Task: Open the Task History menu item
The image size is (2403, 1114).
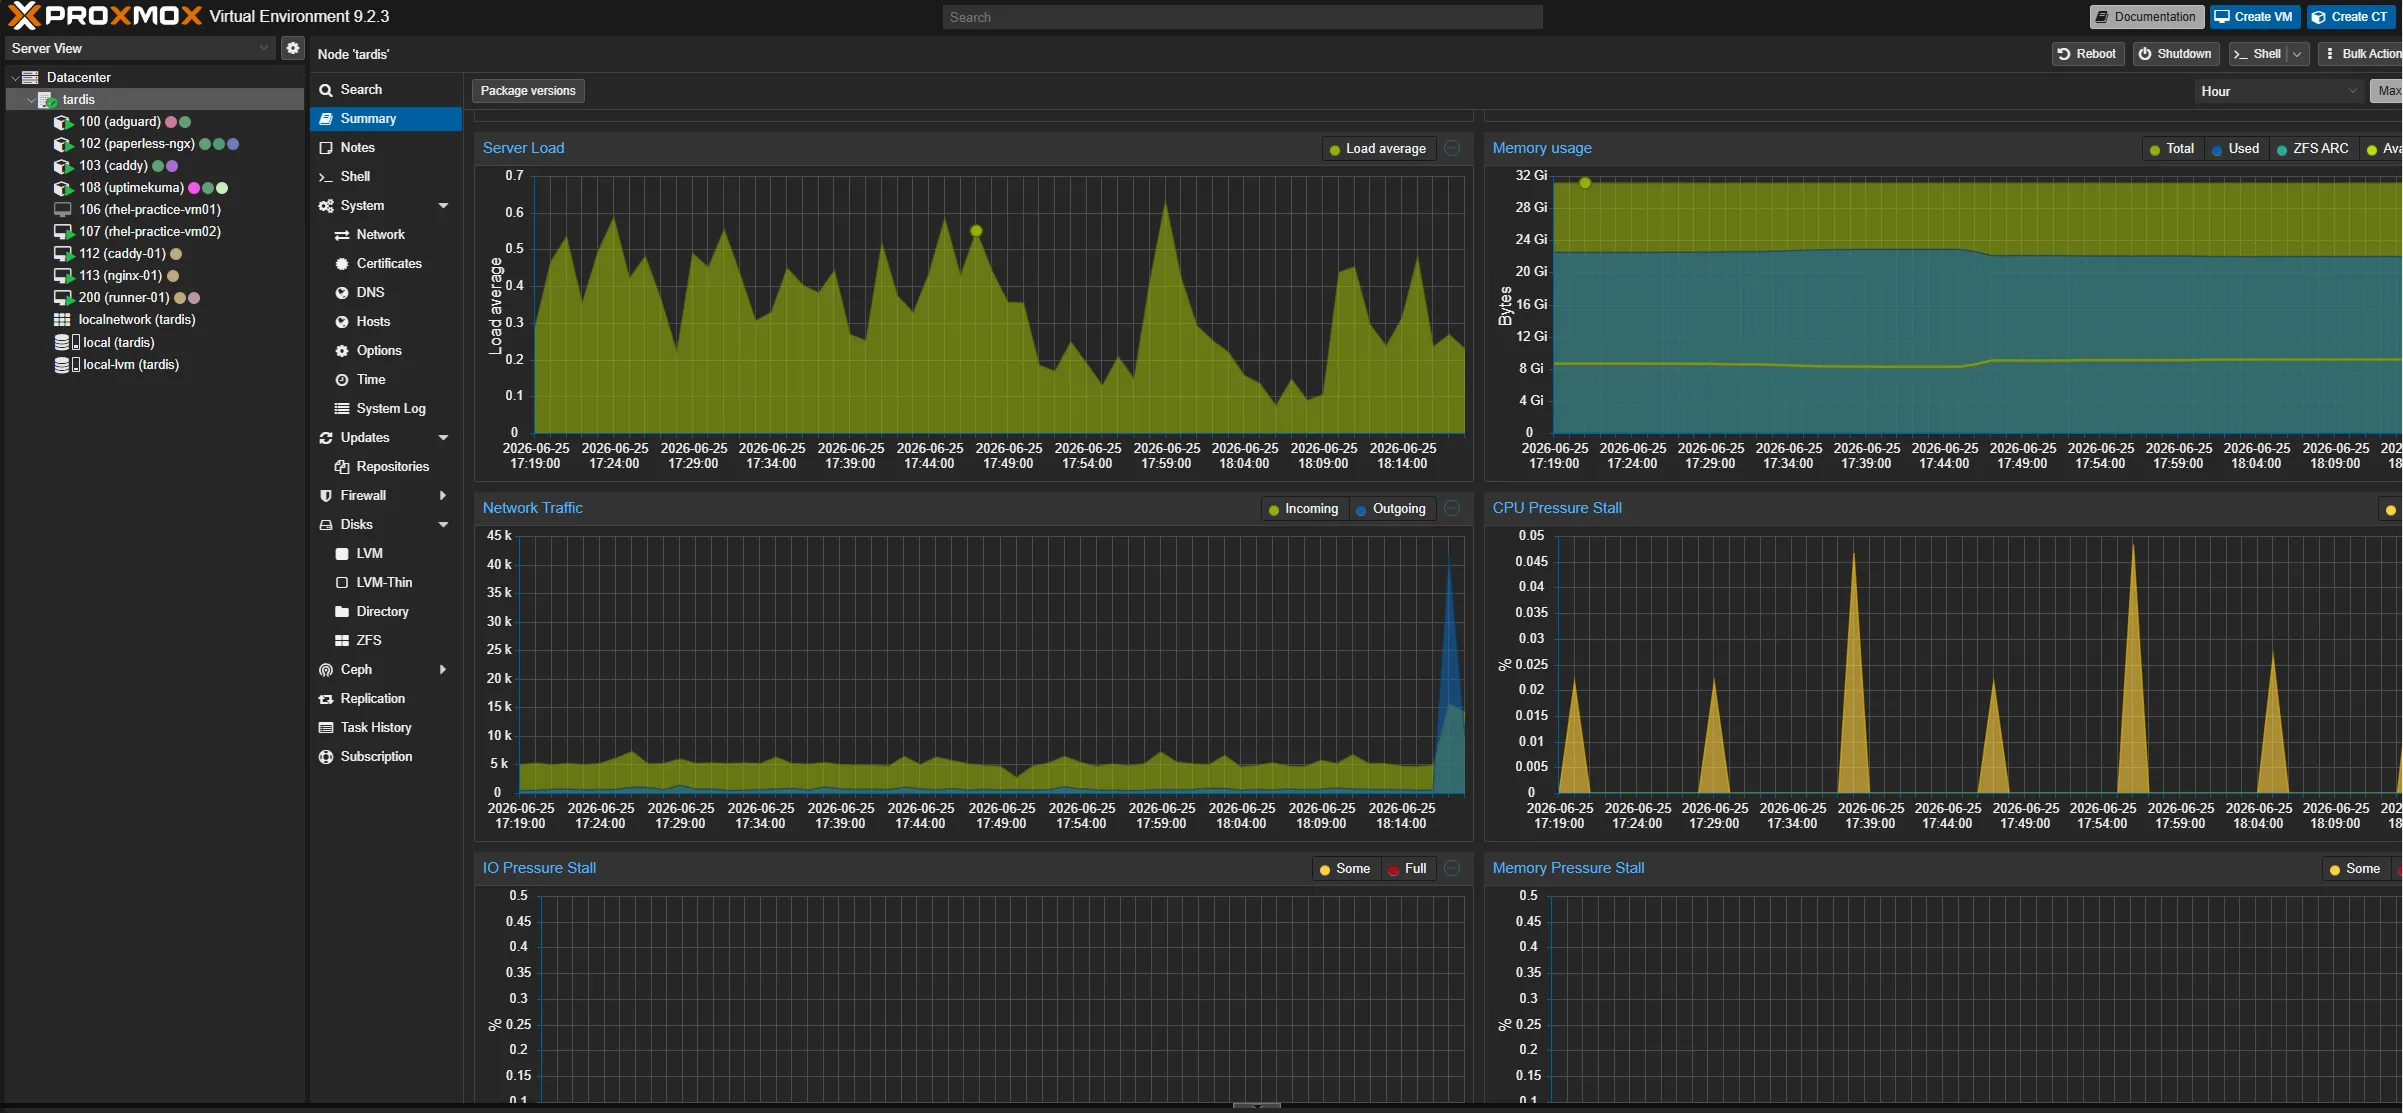Action: pos(386,728)
